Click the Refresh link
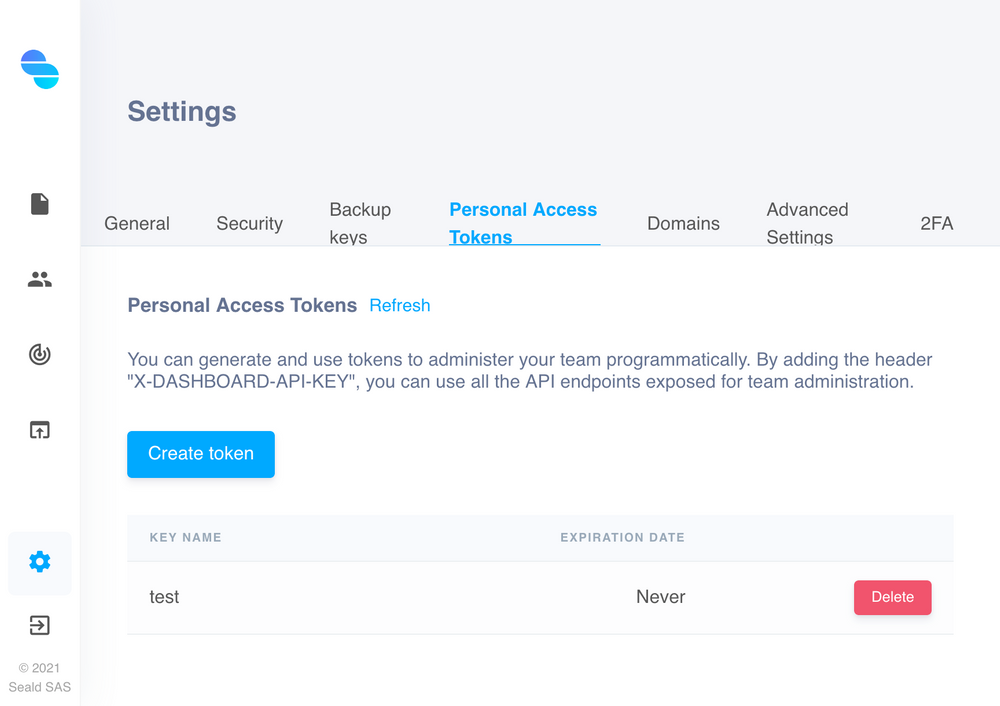The height and width of the screenshot is (706, 1000). point(400,306)
